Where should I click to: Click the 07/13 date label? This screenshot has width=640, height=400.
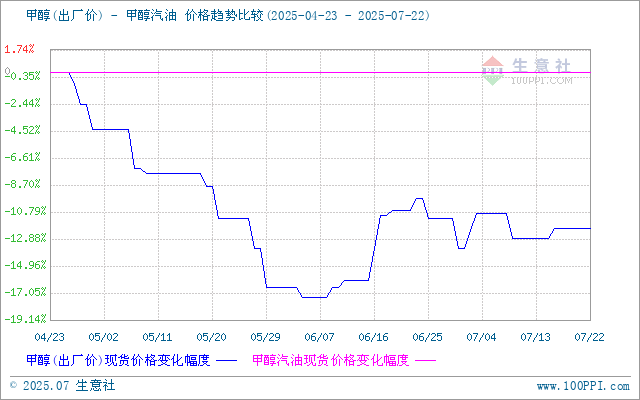tap(536, 337)
